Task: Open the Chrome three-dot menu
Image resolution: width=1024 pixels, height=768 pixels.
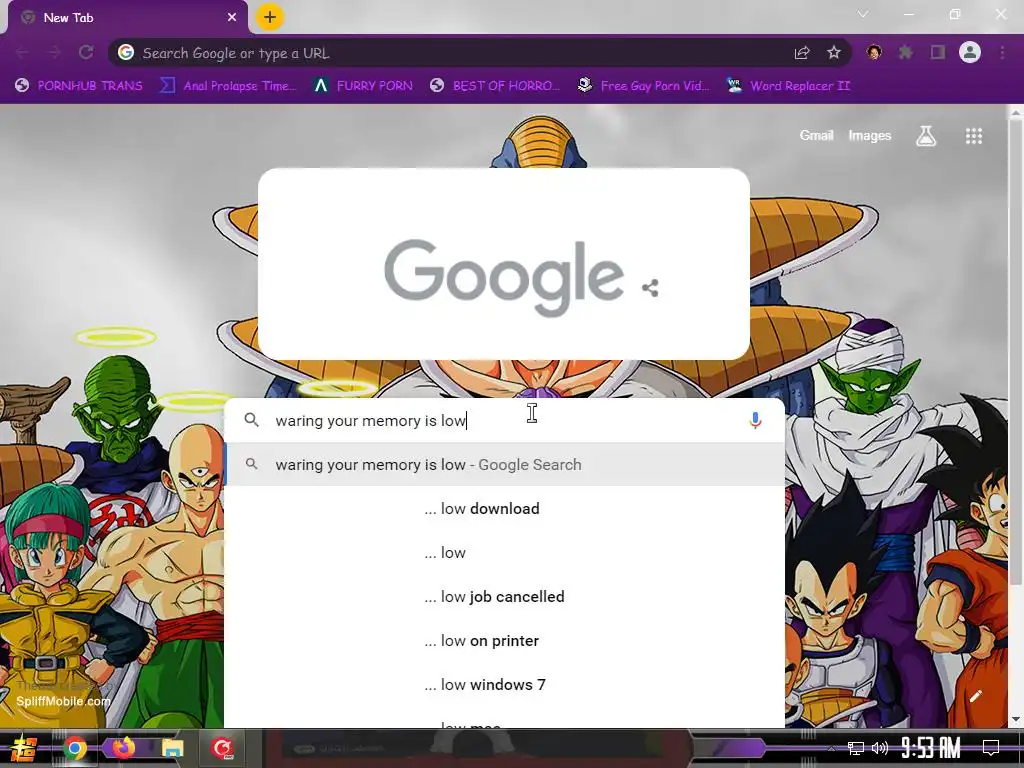Action: pos(1002,52)
